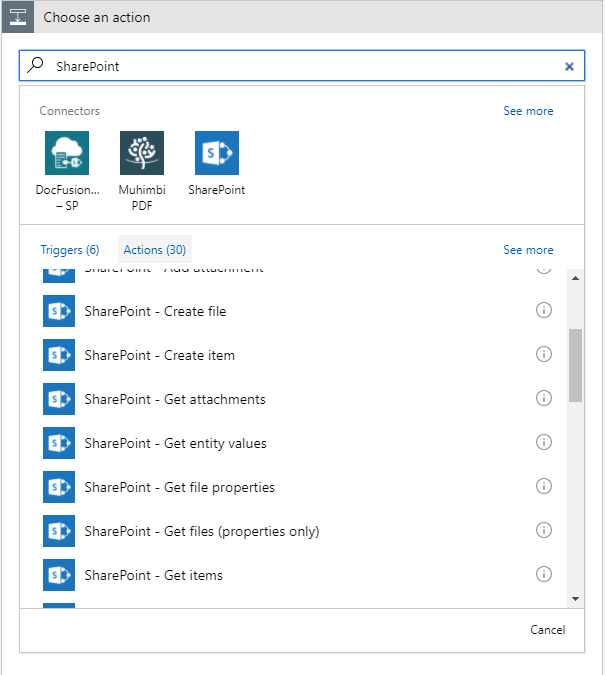The image size is (605, 675).
Task: Choose SharePoint - Create item action
Action: (x=160, y=355)
